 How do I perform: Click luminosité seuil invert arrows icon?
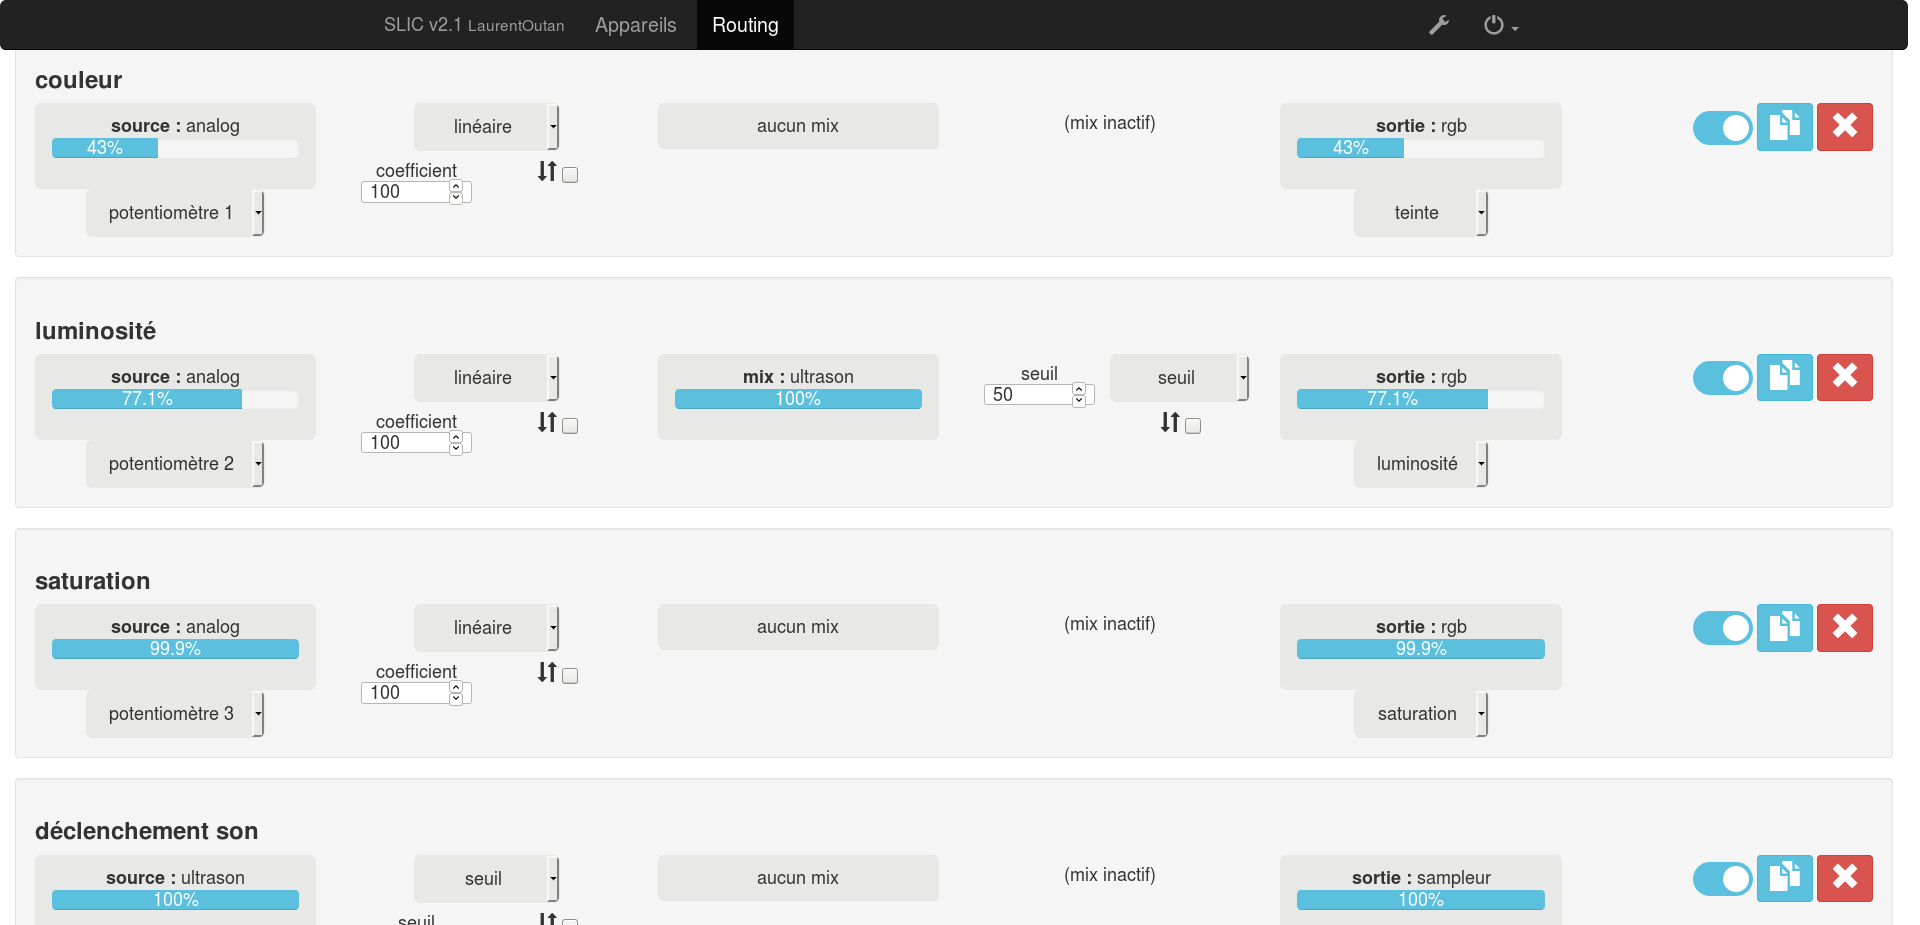[1170, 423]
